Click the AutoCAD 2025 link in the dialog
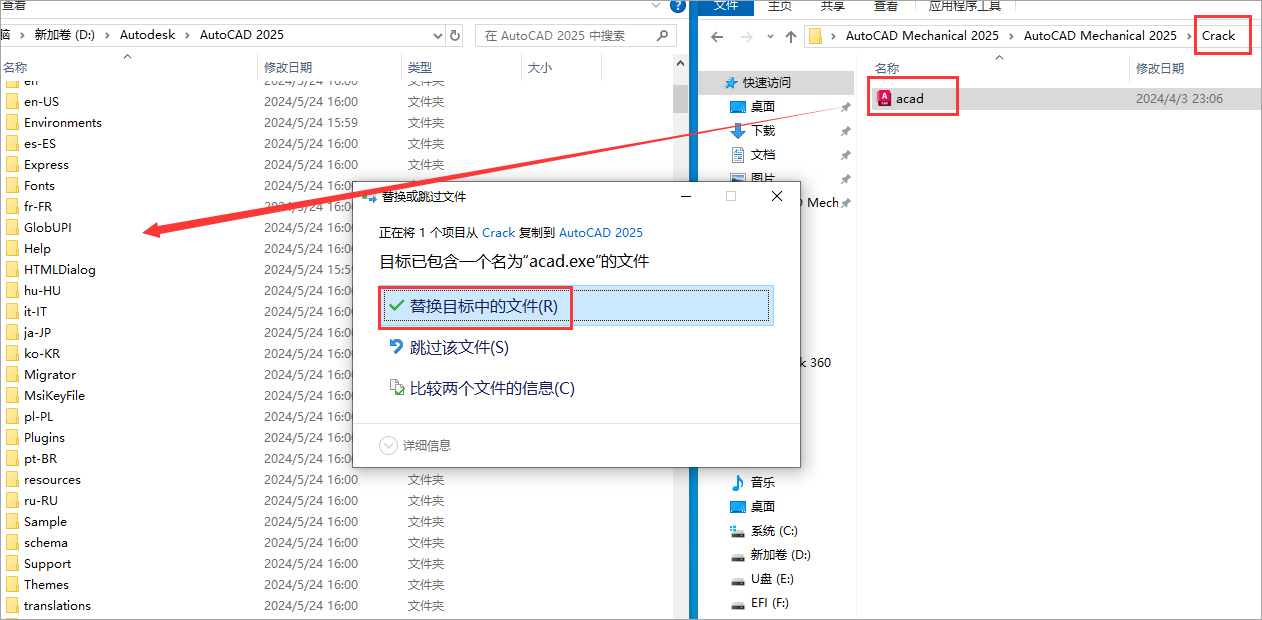Viewport: 1262px width, 620px height. click(x=601, y=232)
